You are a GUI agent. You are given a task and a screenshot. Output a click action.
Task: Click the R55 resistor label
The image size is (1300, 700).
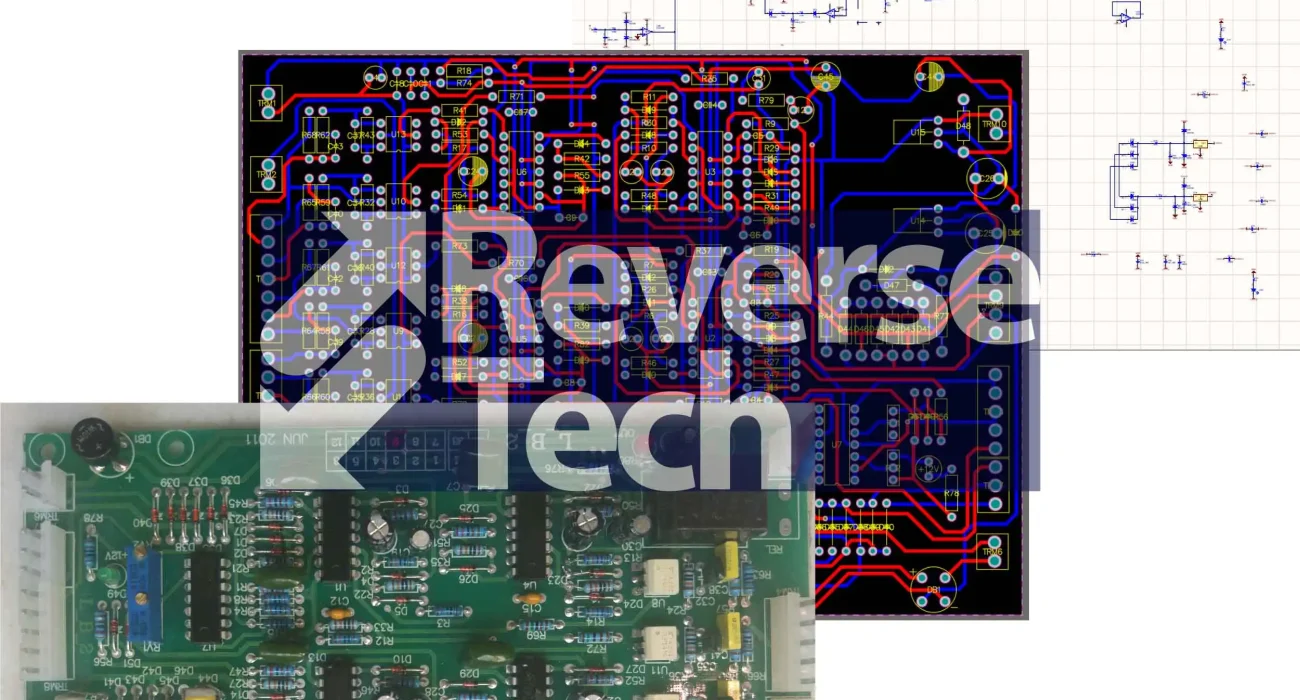[x=582, y=175]
